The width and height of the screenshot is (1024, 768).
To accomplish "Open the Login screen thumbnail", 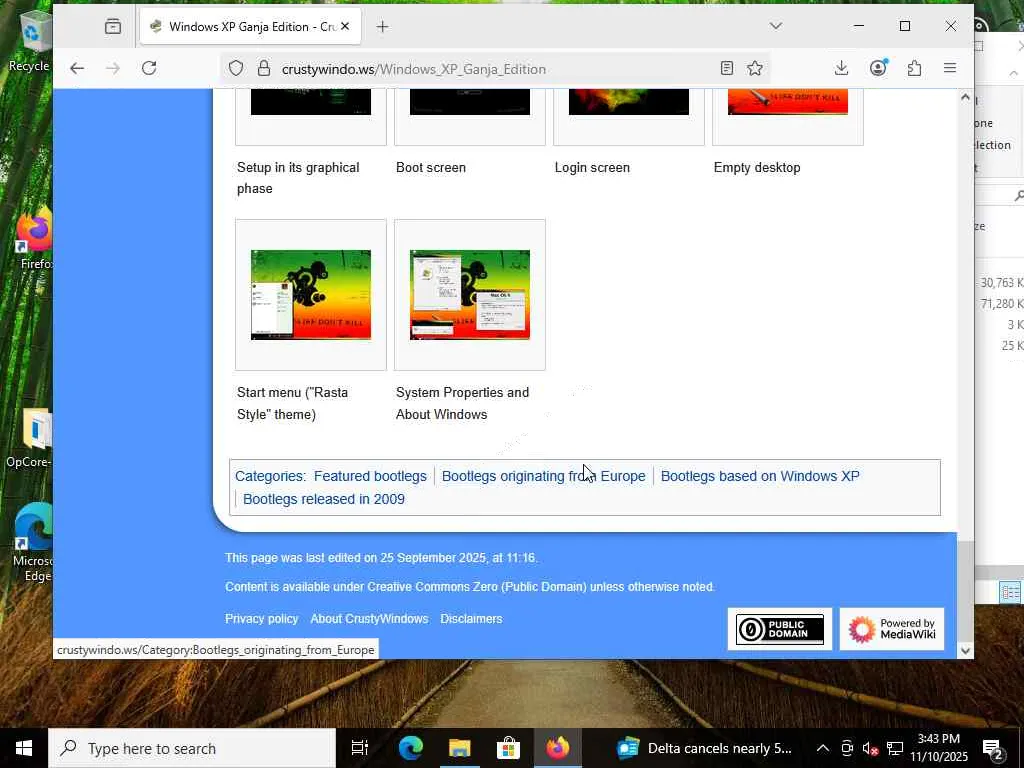I will click(629, 101).
